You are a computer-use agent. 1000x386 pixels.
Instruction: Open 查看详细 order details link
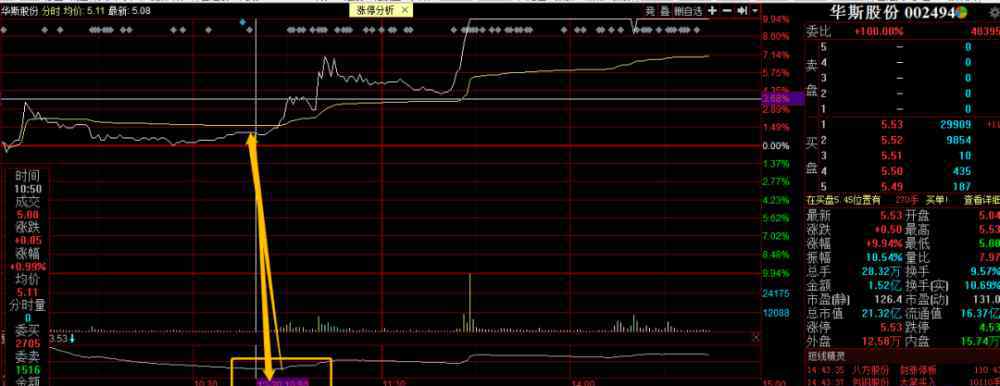coord(982,200)
